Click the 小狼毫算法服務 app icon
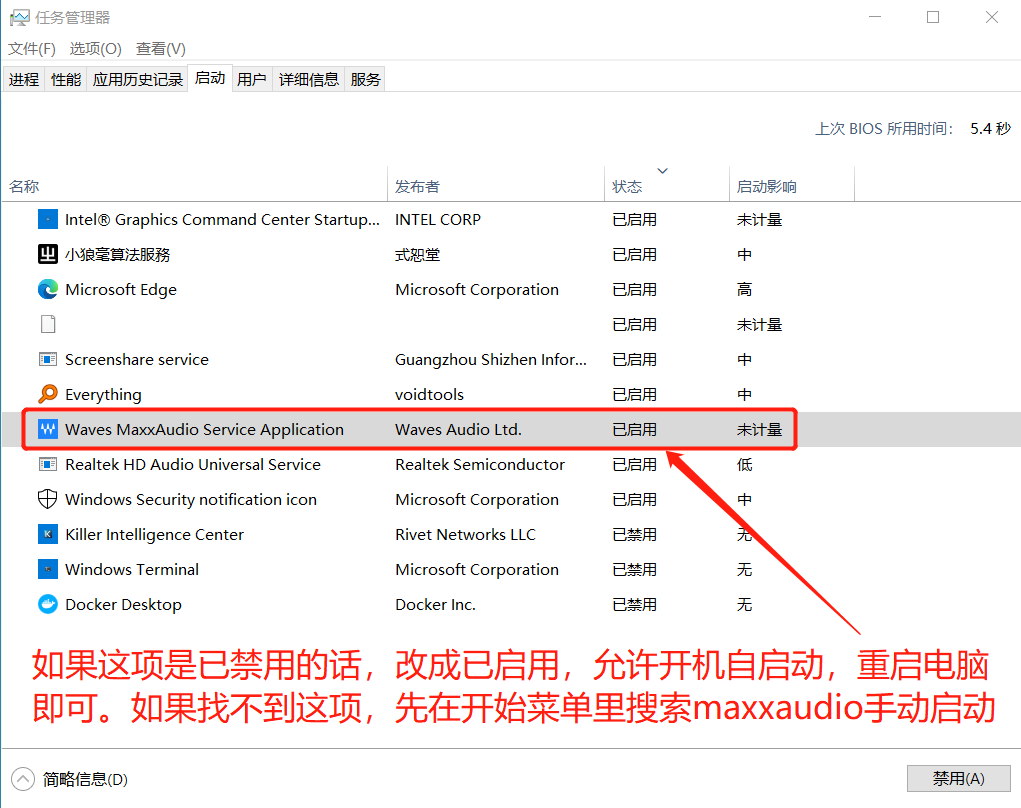The height and width of the screenshot is (808, 1021). point(48,255)
